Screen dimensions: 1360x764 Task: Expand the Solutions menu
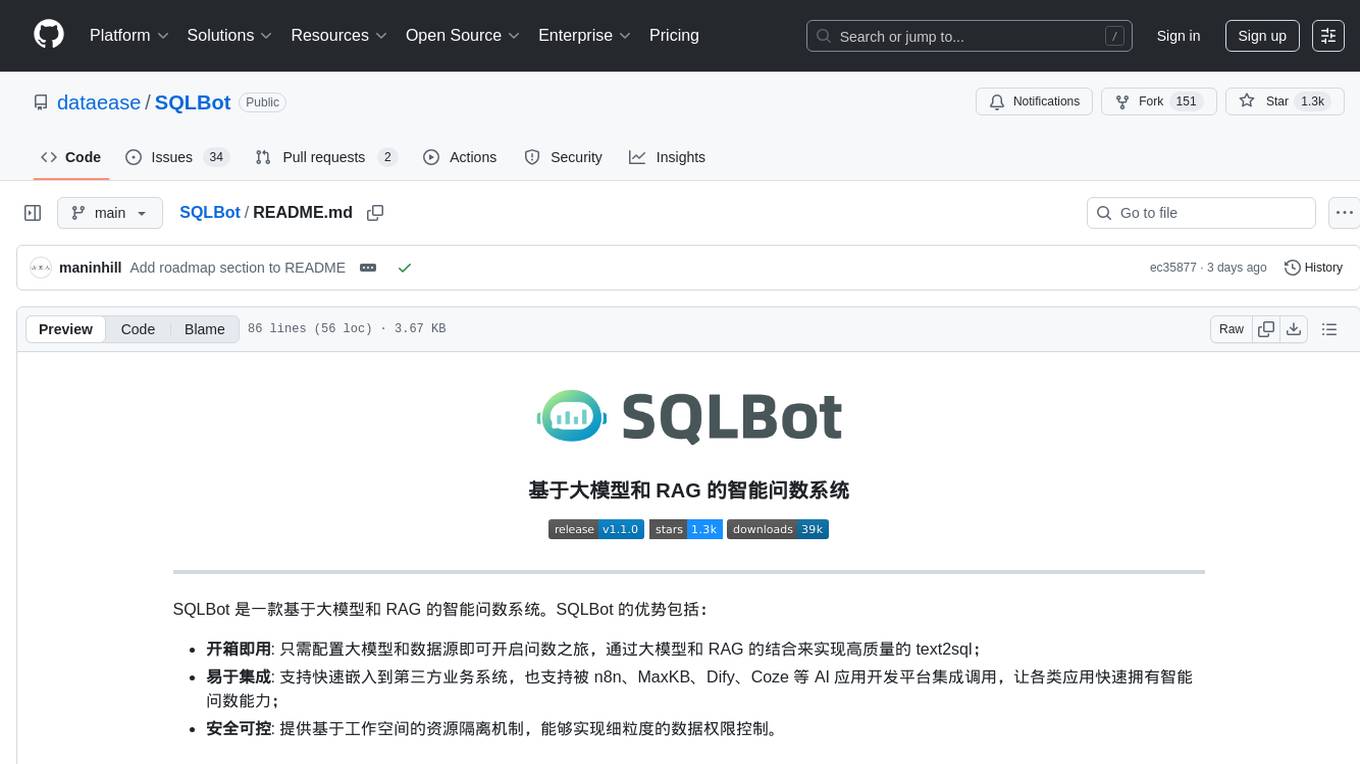(229, 35)
